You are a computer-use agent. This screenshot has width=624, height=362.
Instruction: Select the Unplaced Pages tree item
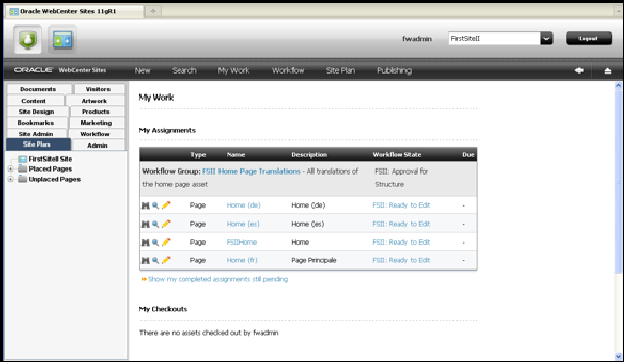coord(55,179)
